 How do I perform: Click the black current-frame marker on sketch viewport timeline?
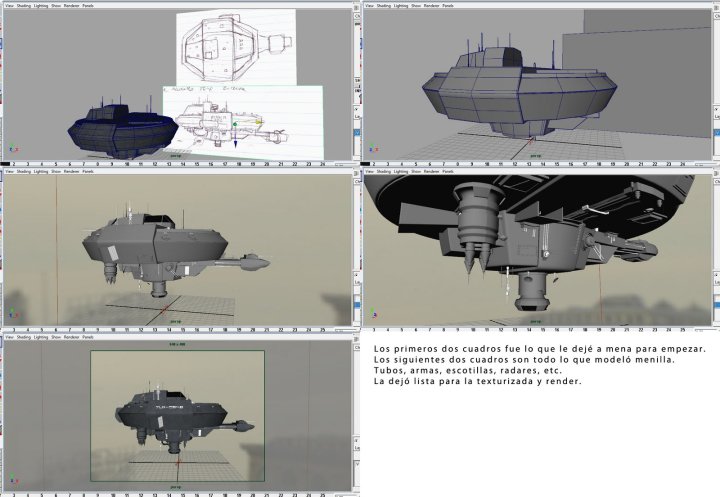point(5,162)
